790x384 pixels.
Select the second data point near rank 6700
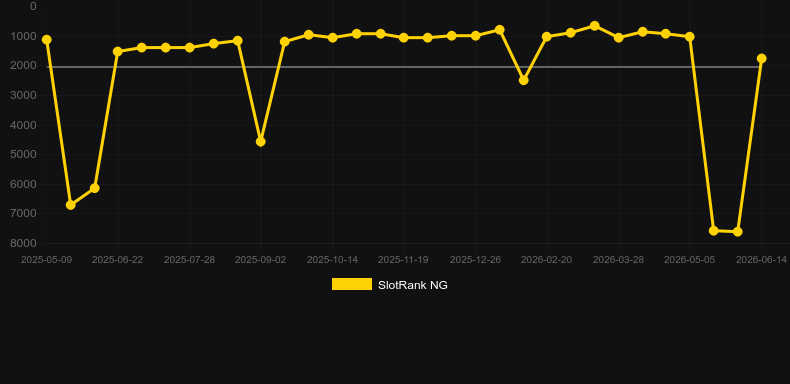click(71, 205)
